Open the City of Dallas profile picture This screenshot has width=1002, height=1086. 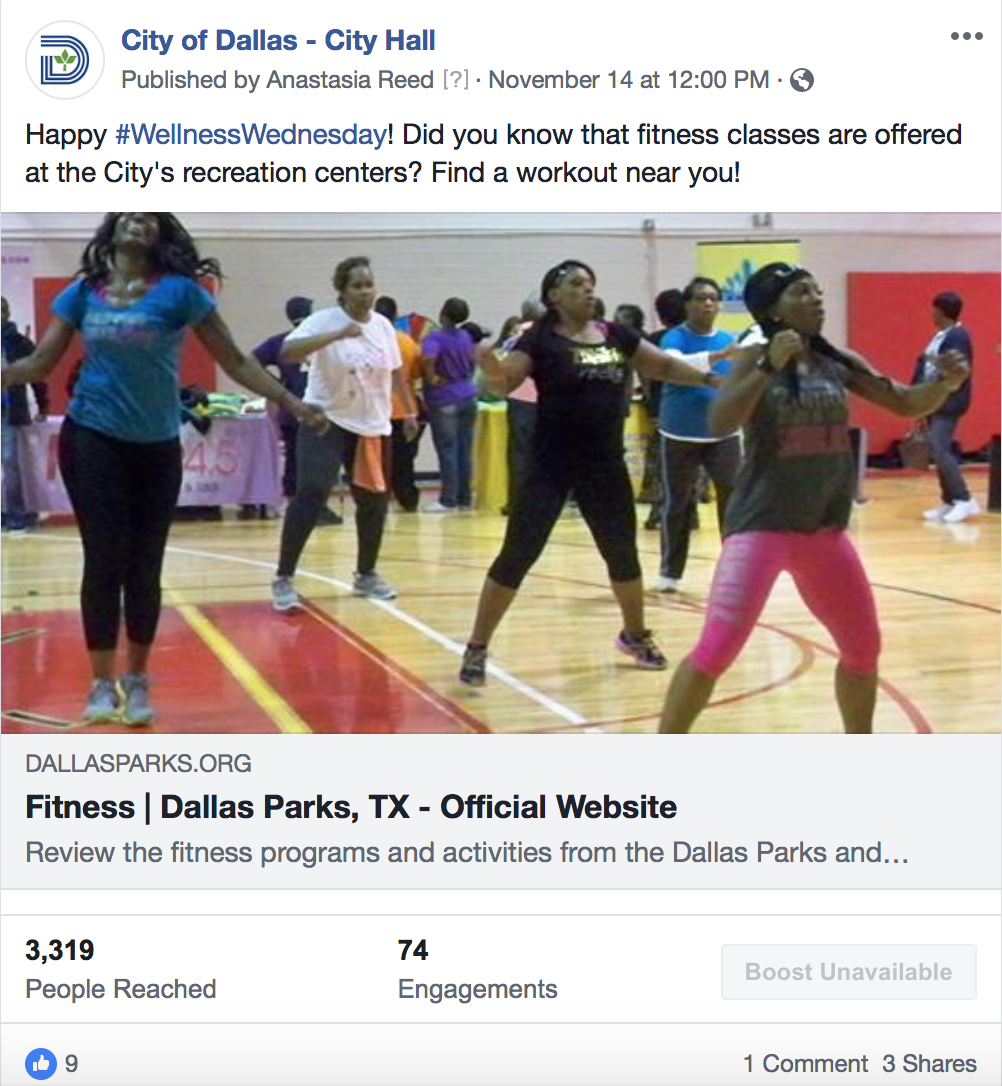point(65,60)
